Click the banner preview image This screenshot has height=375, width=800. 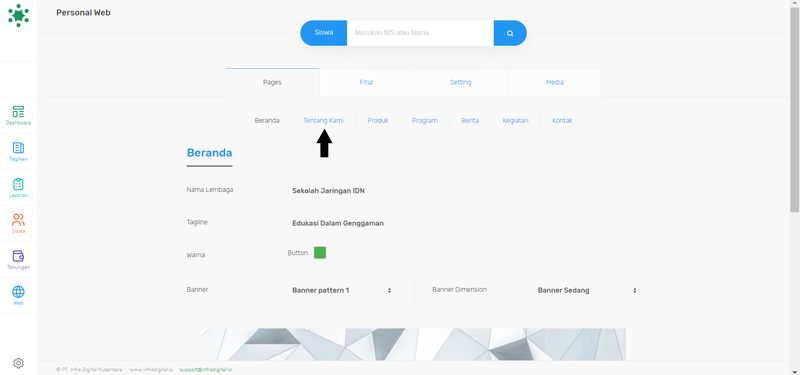pyautogui.click(x=413, y=344)
